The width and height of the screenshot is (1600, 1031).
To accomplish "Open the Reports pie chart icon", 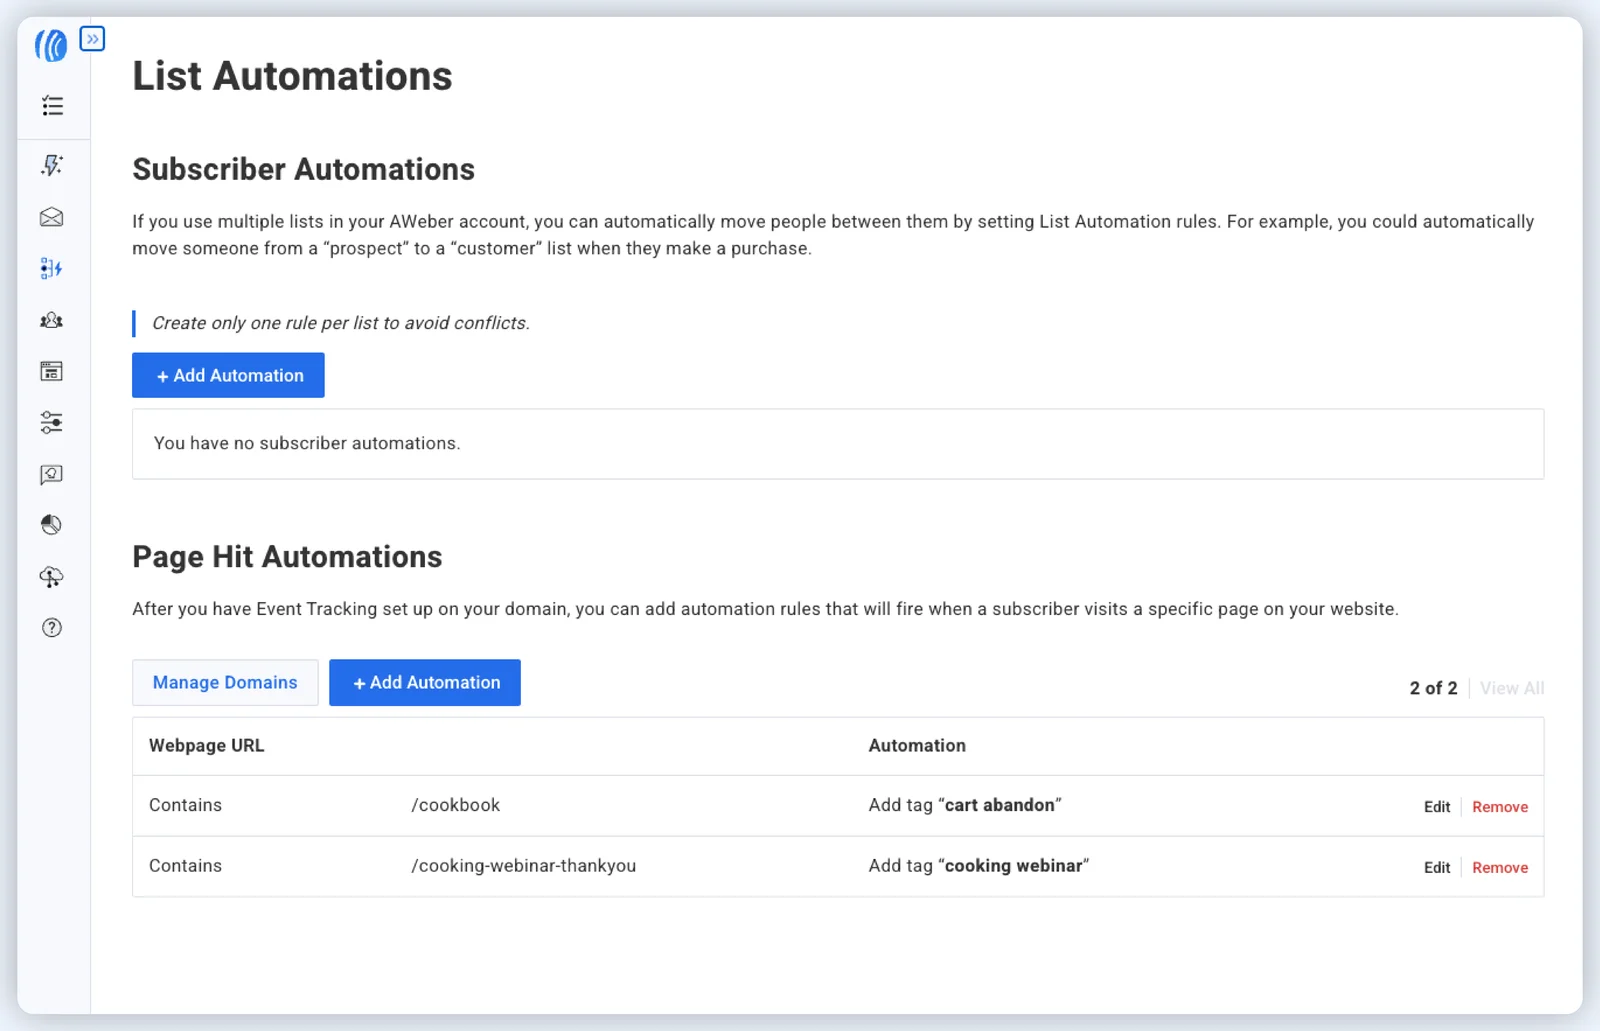I will pyautogui.click(x=52, y=525).
